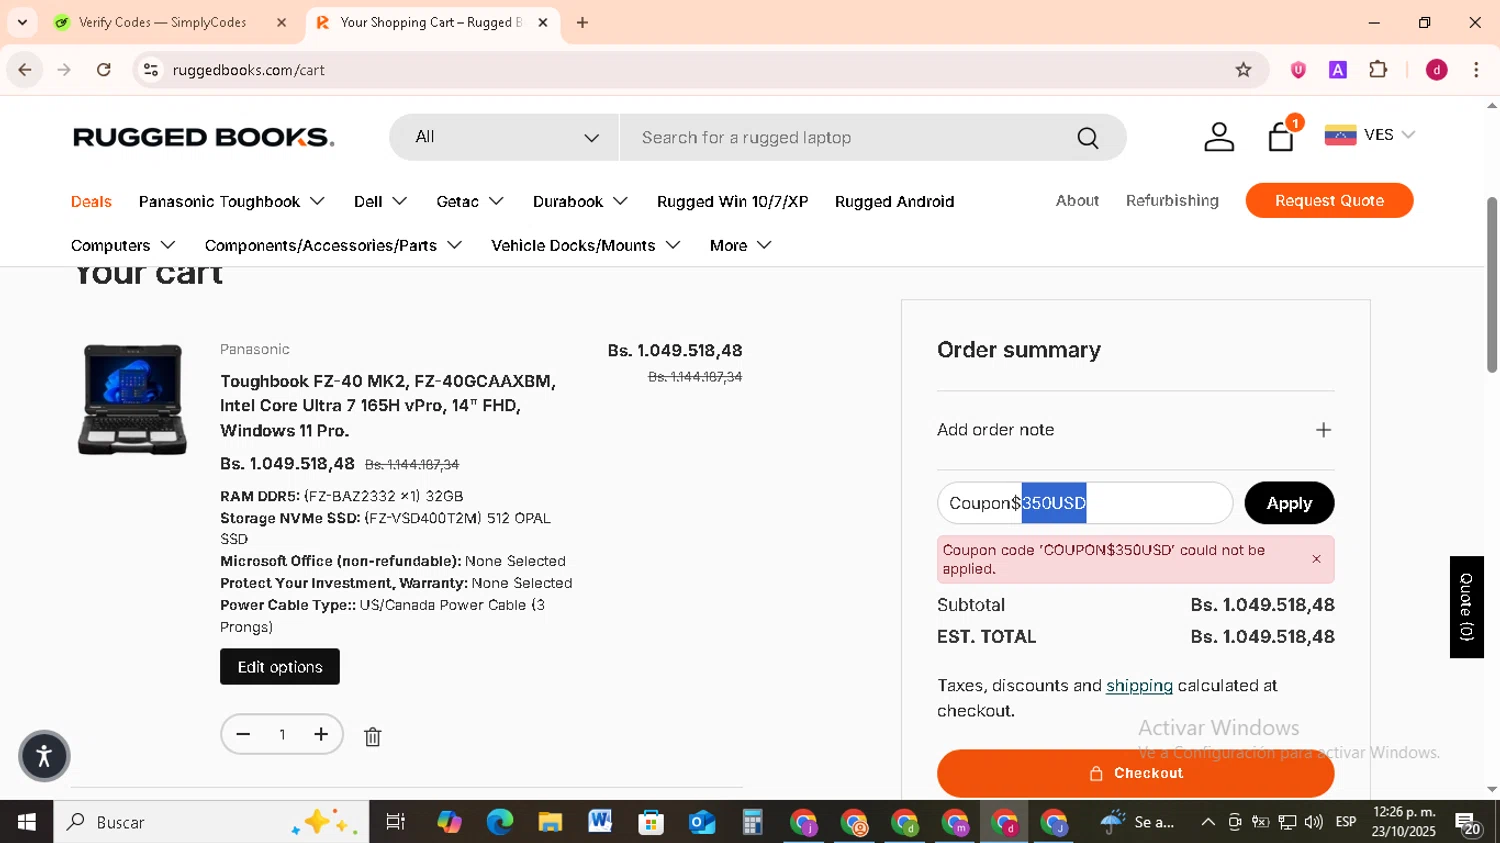Viewport: 1500px width, 843px height.
Task: Open Rugged Win 10/7/XP menu item
Action: [732, 201]
